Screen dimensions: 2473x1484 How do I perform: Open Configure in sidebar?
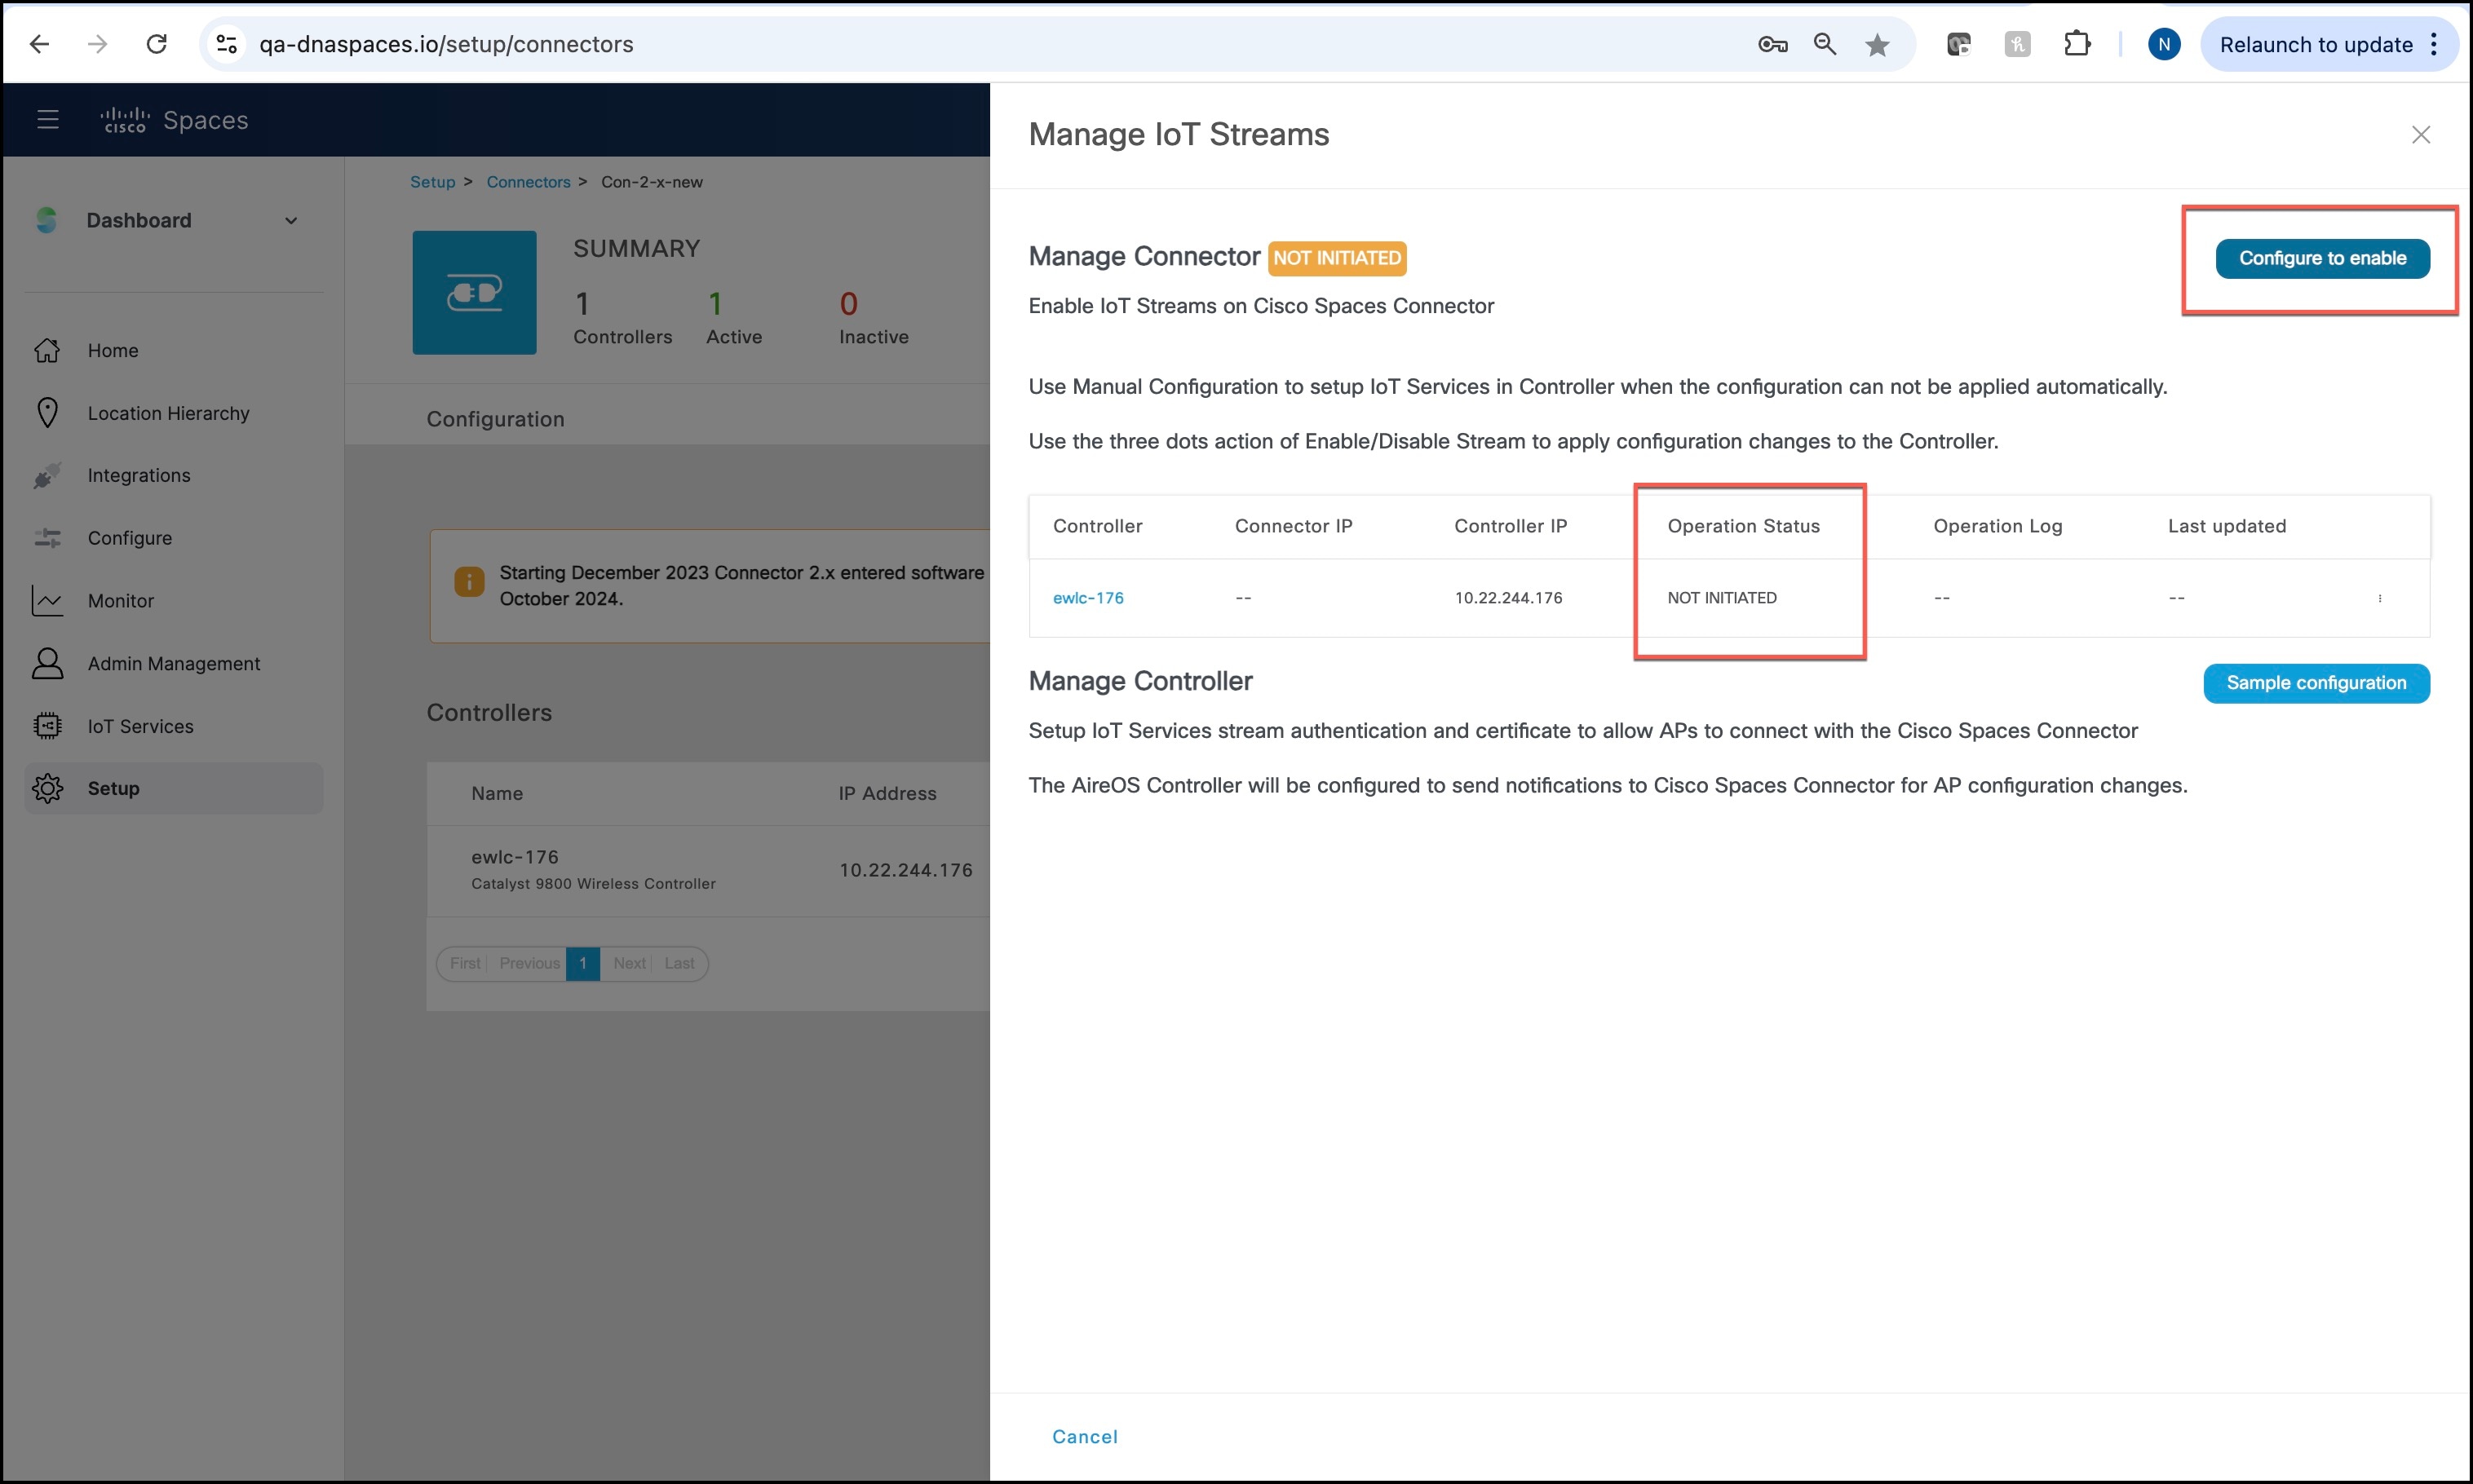point(129,538)
